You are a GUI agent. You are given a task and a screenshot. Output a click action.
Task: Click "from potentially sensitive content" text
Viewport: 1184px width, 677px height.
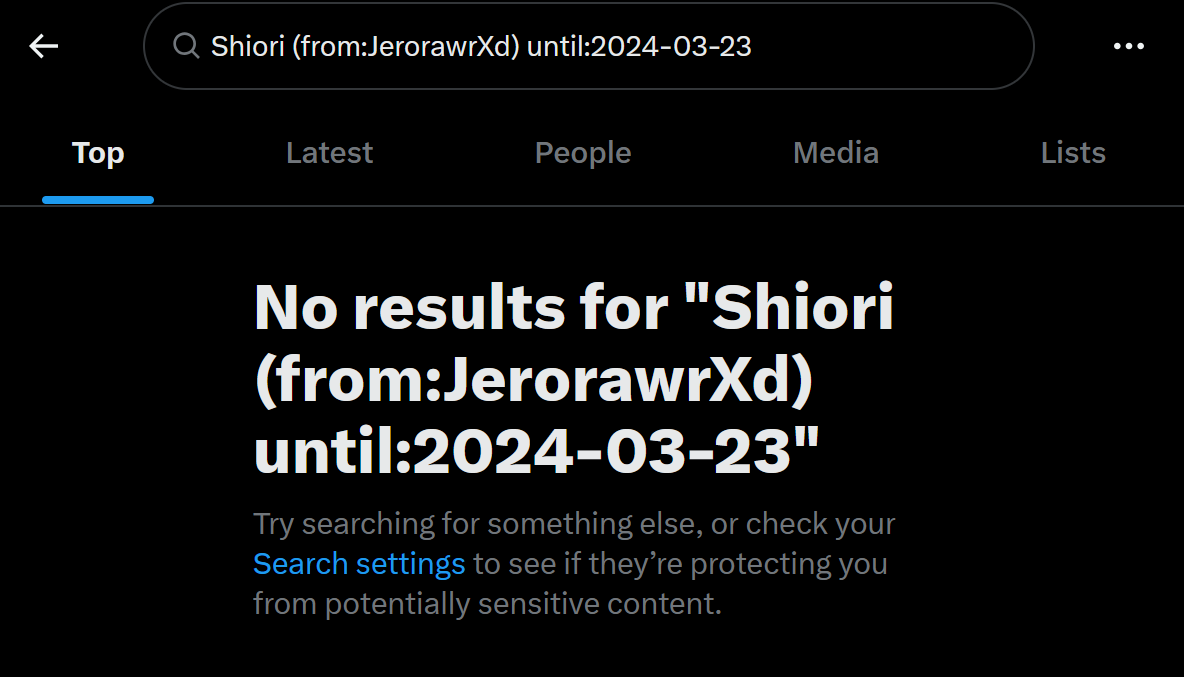click(x=487, y=604)
